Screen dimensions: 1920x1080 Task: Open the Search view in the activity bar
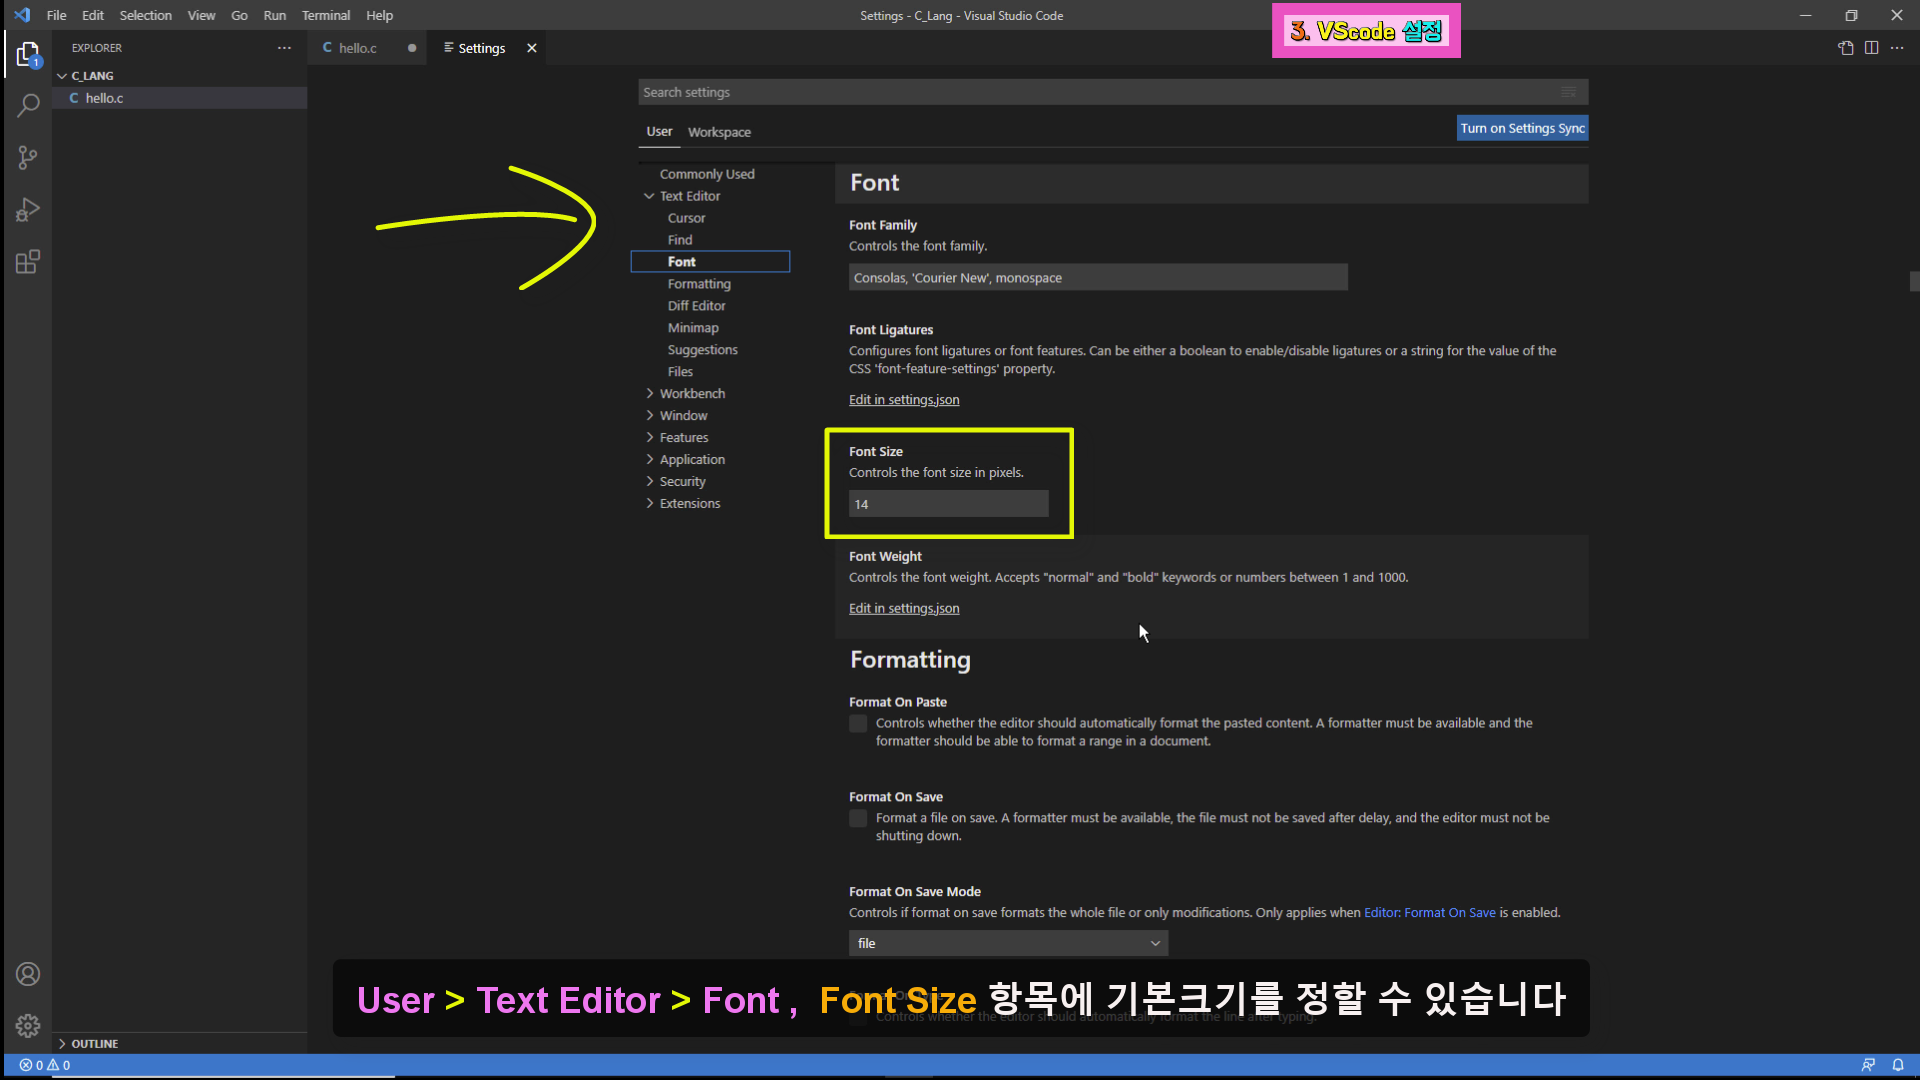coord(28,105)
